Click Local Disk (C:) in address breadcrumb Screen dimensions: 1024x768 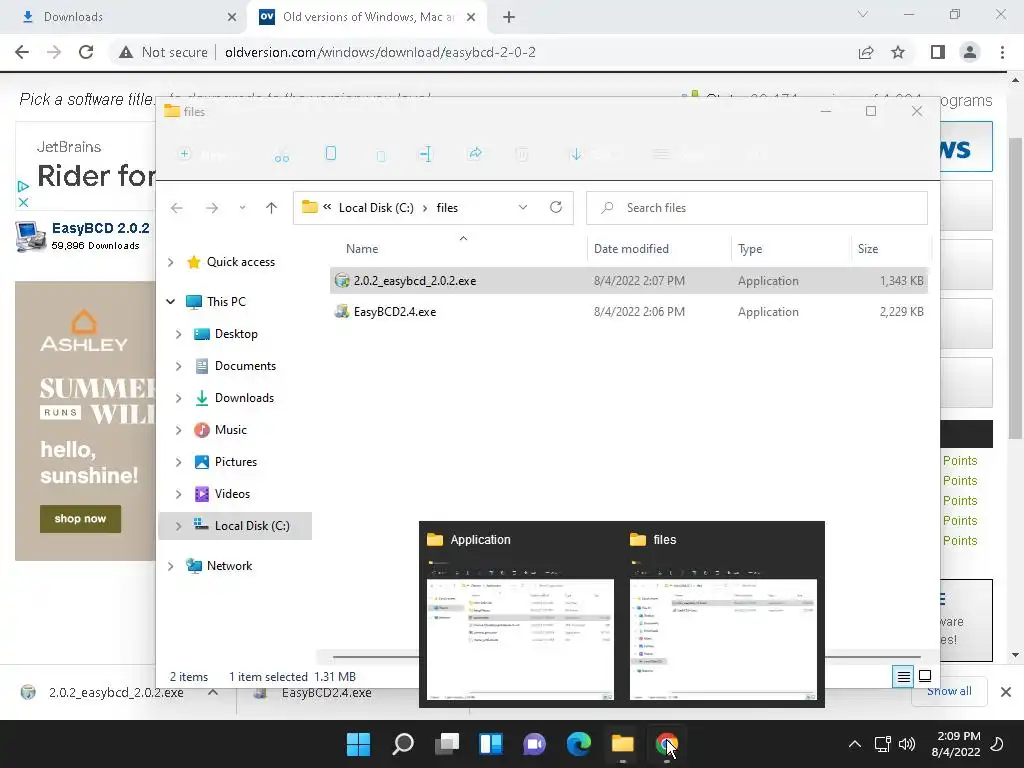pyautogui.click(x=376, y=208)
